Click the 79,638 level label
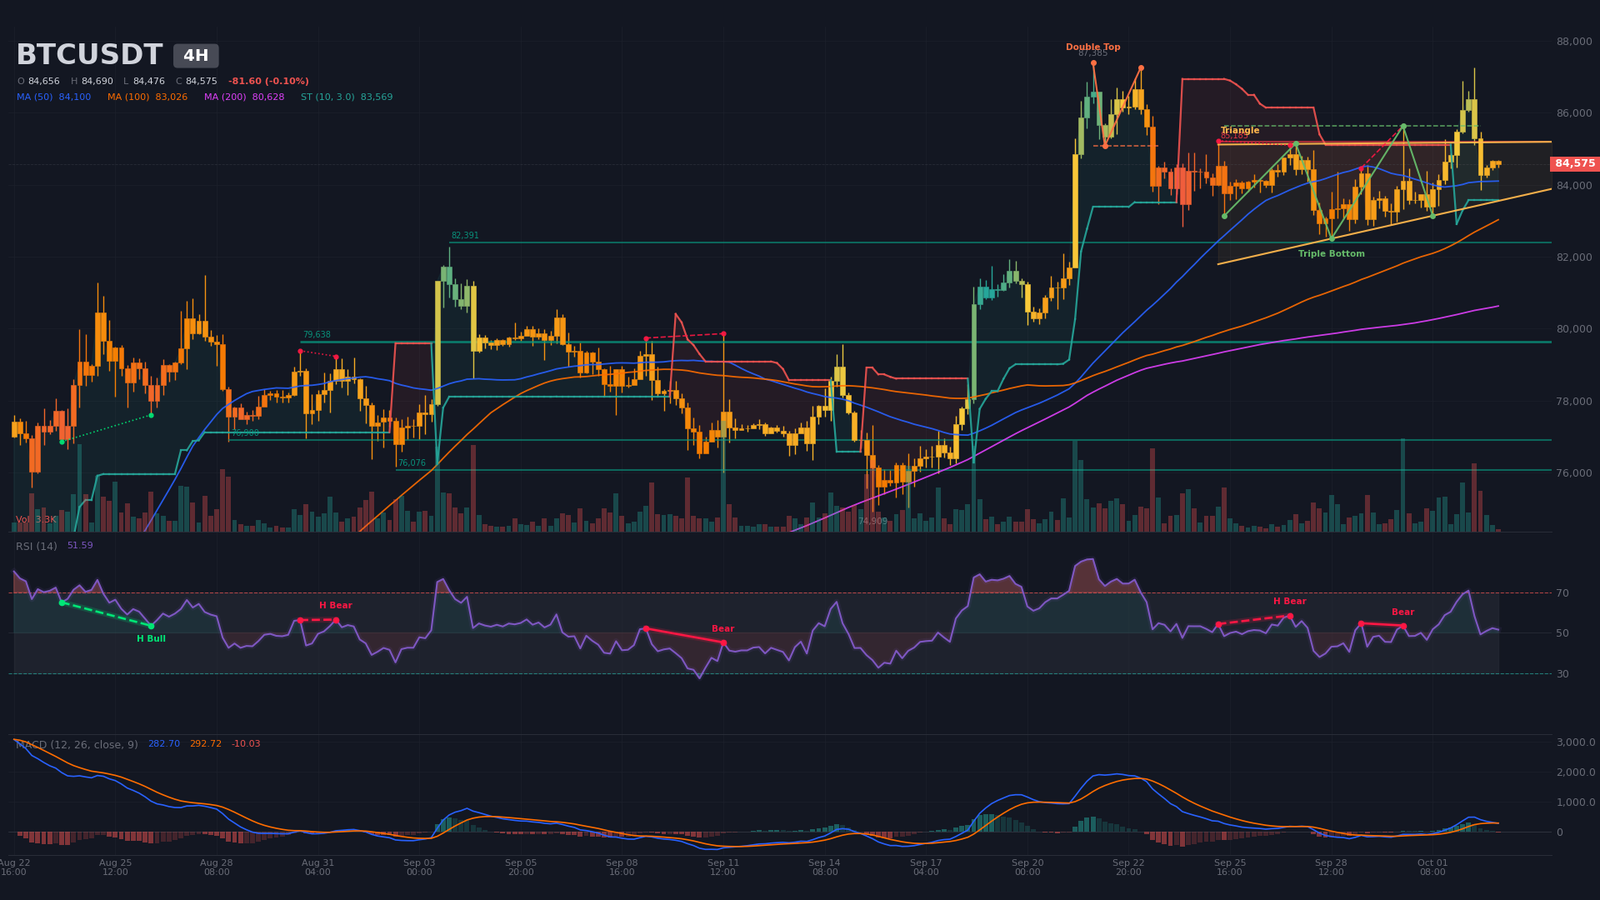This screenshot has width=1600, height=900. tap(317, 335)
